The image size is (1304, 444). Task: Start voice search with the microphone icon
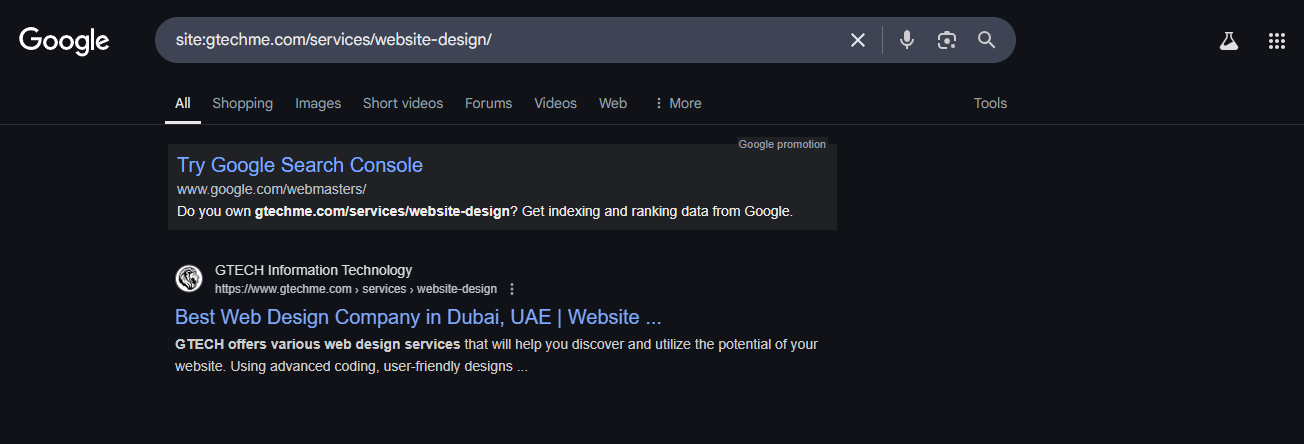(907, 40)
